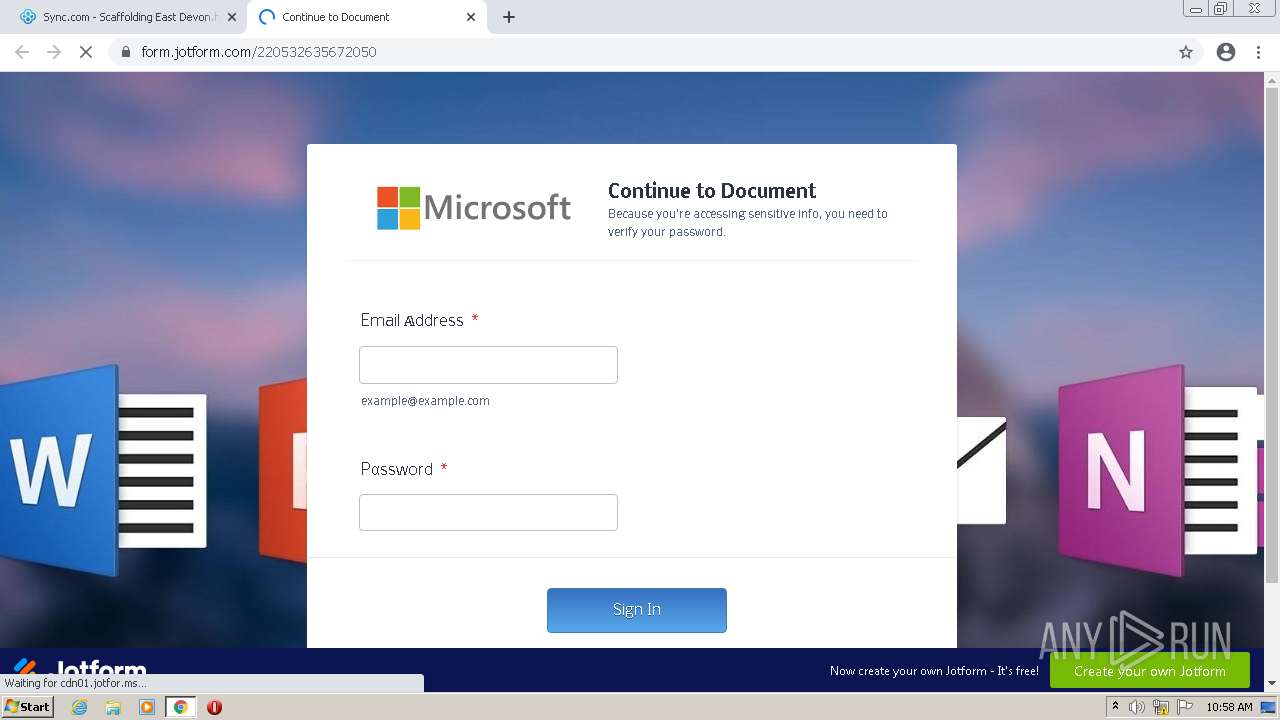Open the Action Center flag icon

point(1184,707)
